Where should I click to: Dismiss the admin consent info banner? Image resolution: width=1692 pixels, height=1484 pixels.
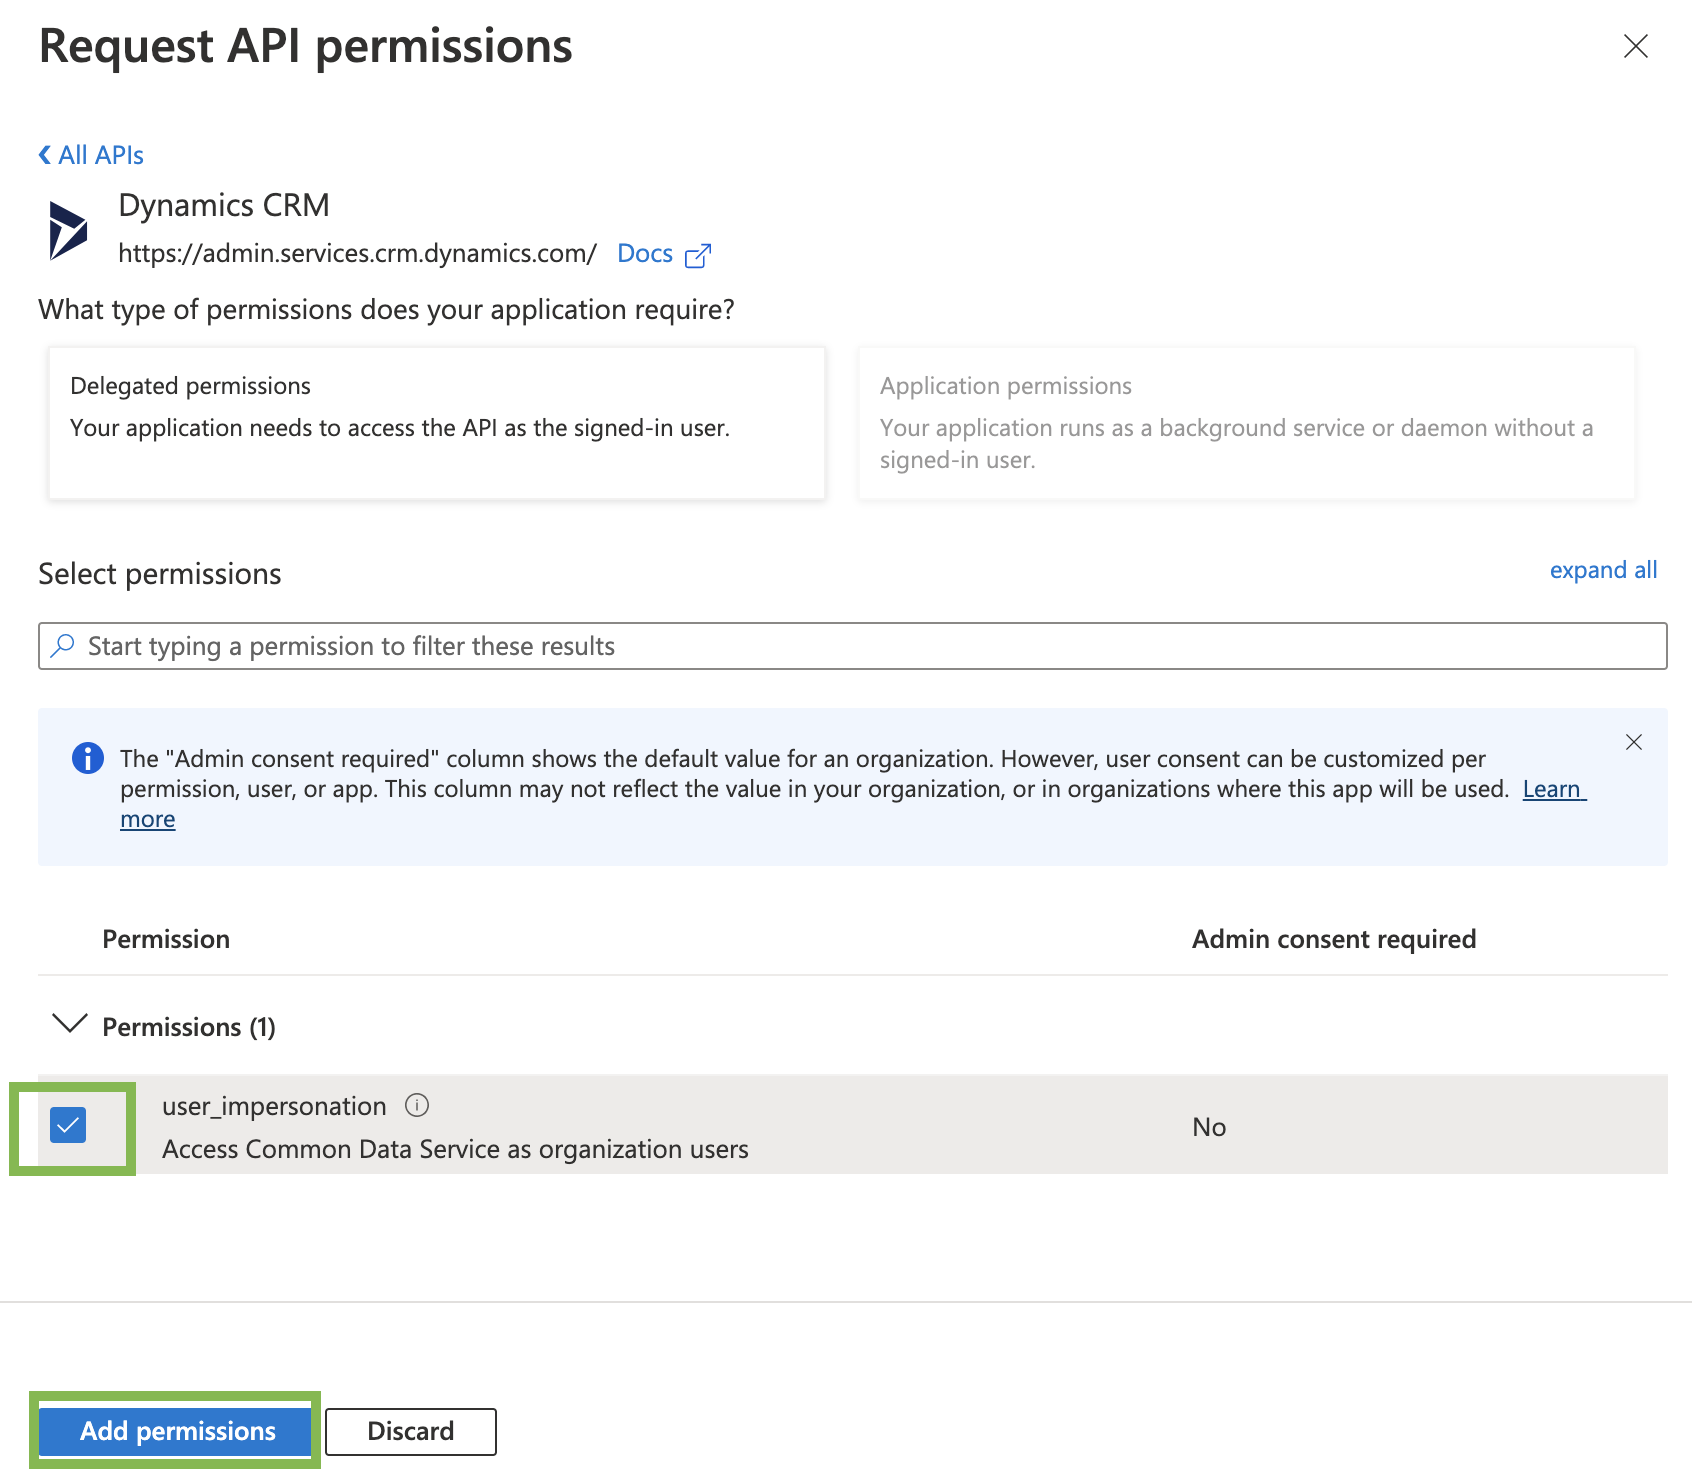[1633, 742]
